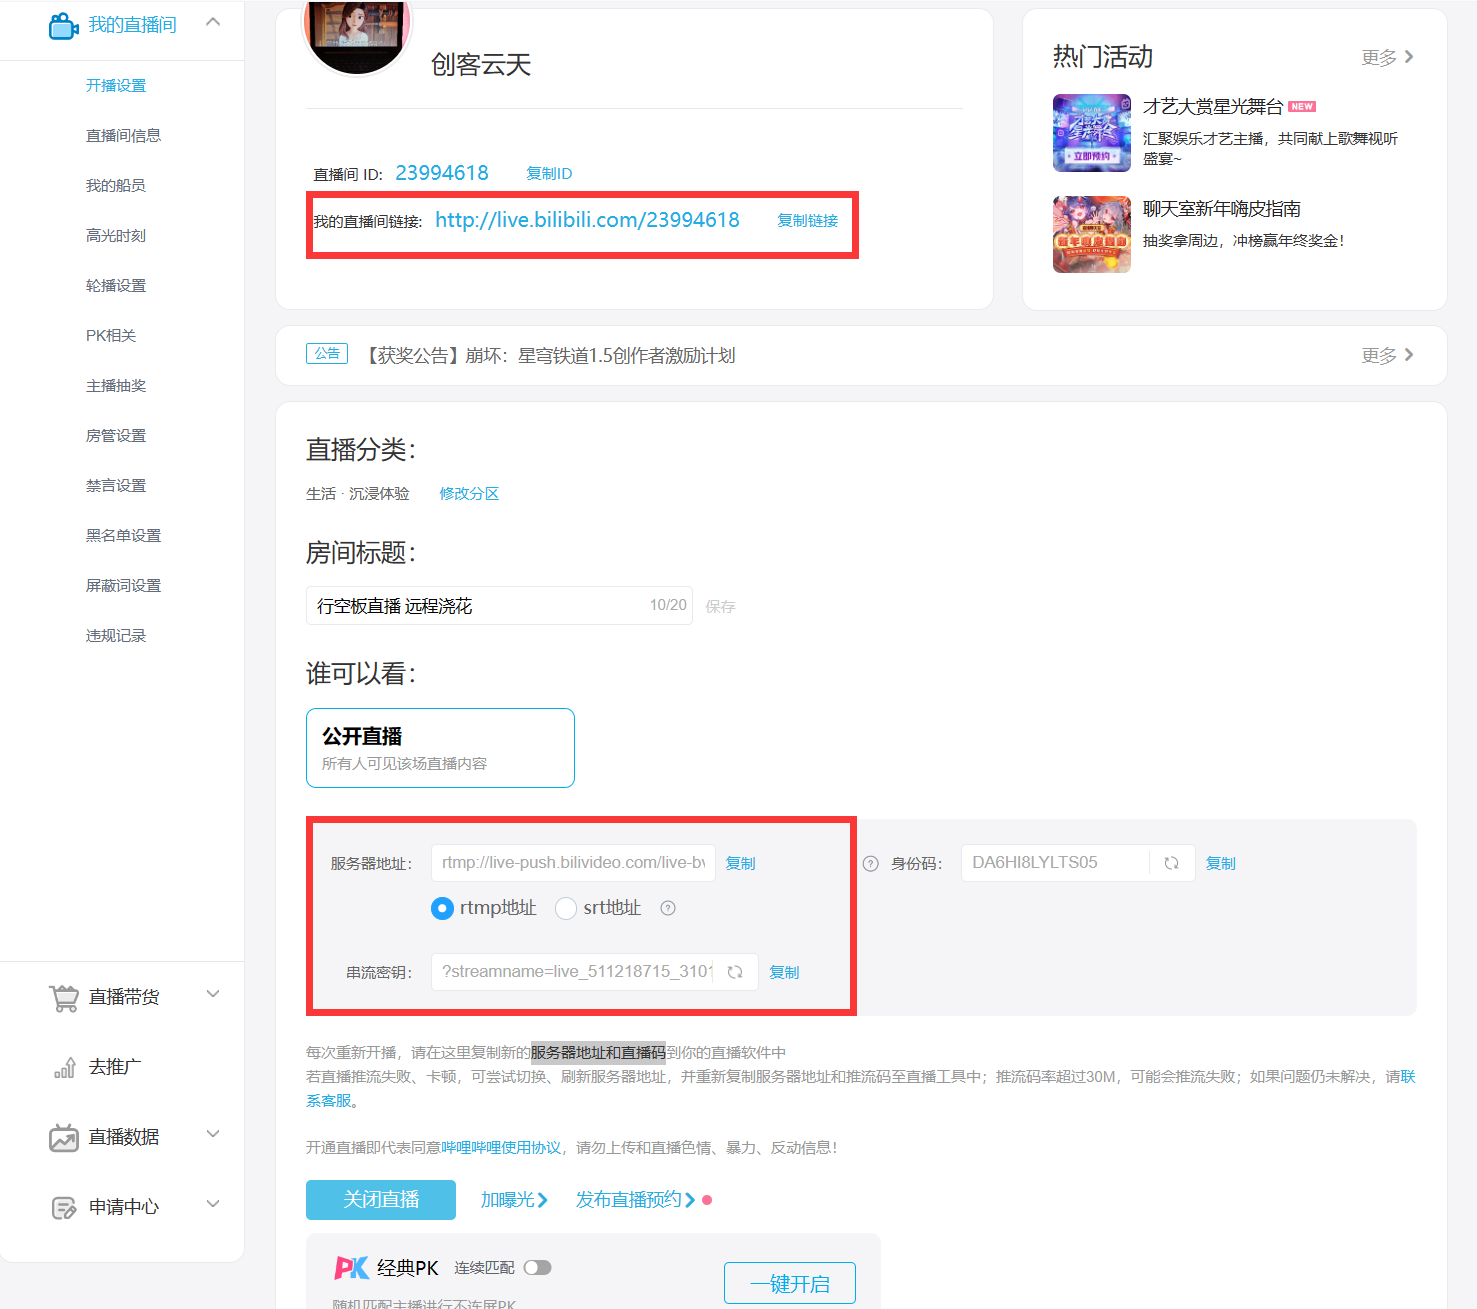The height and width of the screenshot is (1309, 1477).
Task: Refresh the 身份码 identity code
Action: point(1171,863)
